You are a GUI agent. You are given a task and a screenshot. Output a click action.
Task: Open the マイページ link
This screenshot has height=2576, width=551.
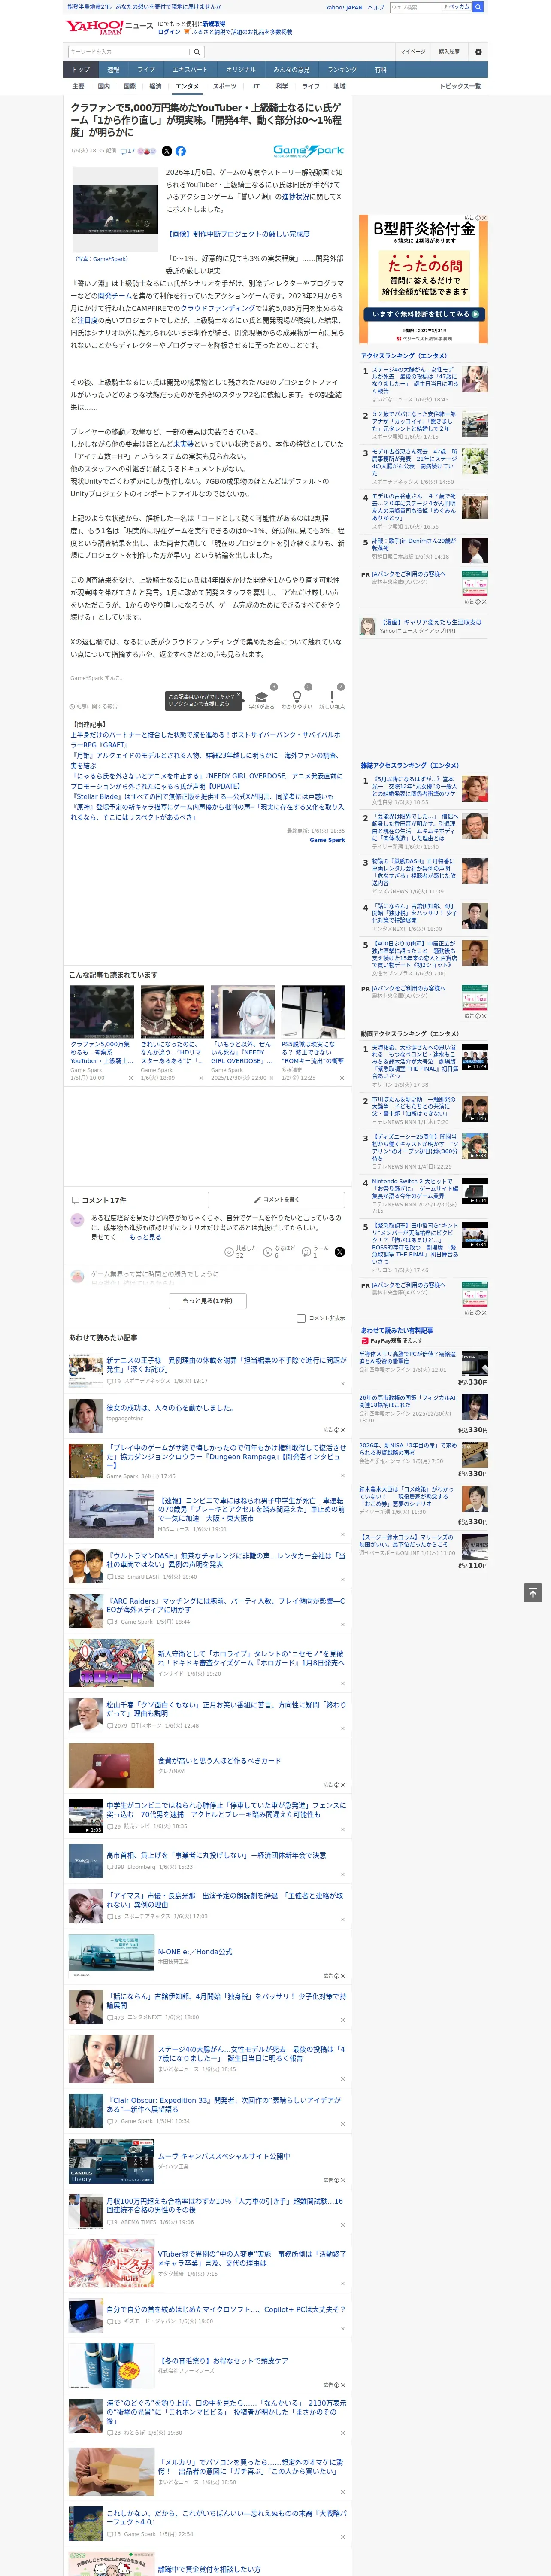[413, 51]
